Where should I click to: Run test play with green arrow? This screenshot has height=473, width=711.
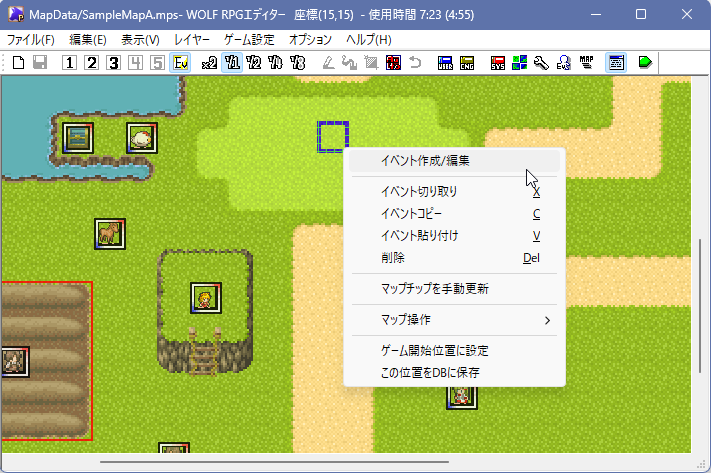pos(645,63)
